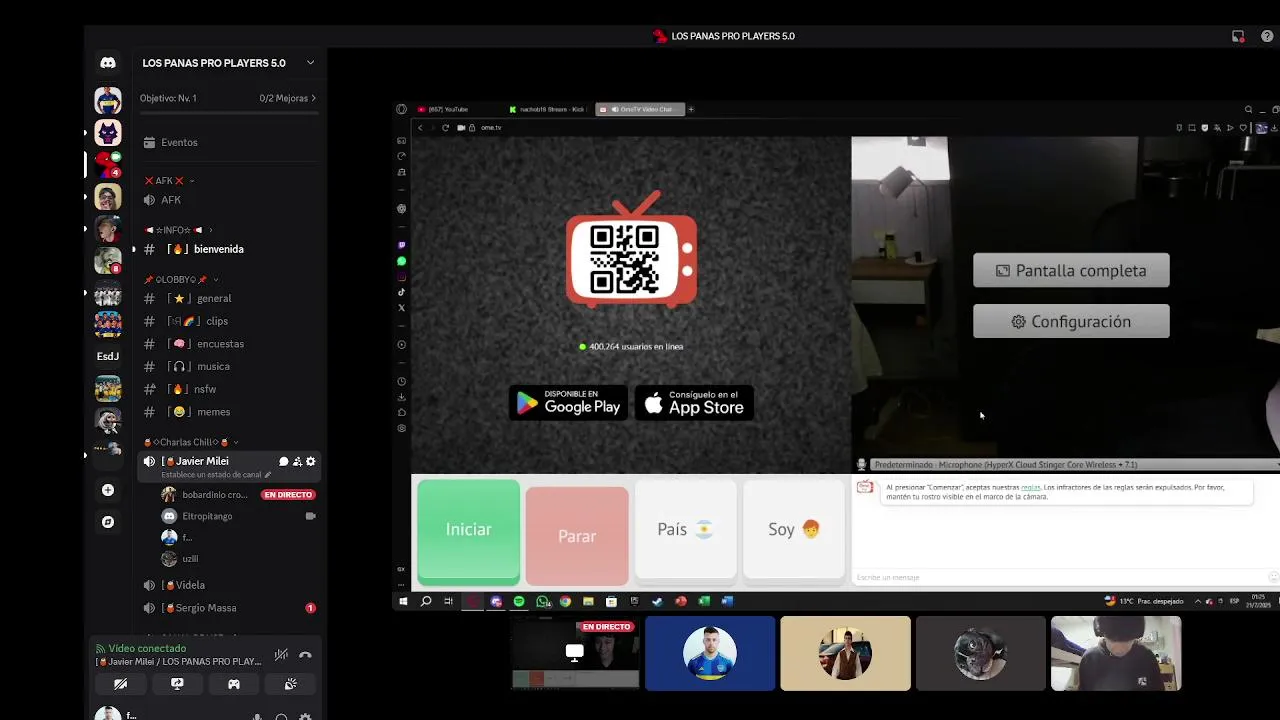1280x720 pixels.
Task: Open the Soy gender selector
Action: point(794,530)
